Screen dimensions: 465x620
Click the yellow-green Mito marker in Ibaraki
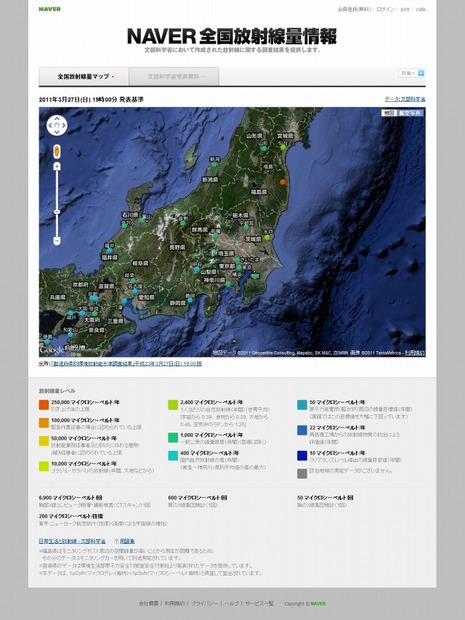267,237
